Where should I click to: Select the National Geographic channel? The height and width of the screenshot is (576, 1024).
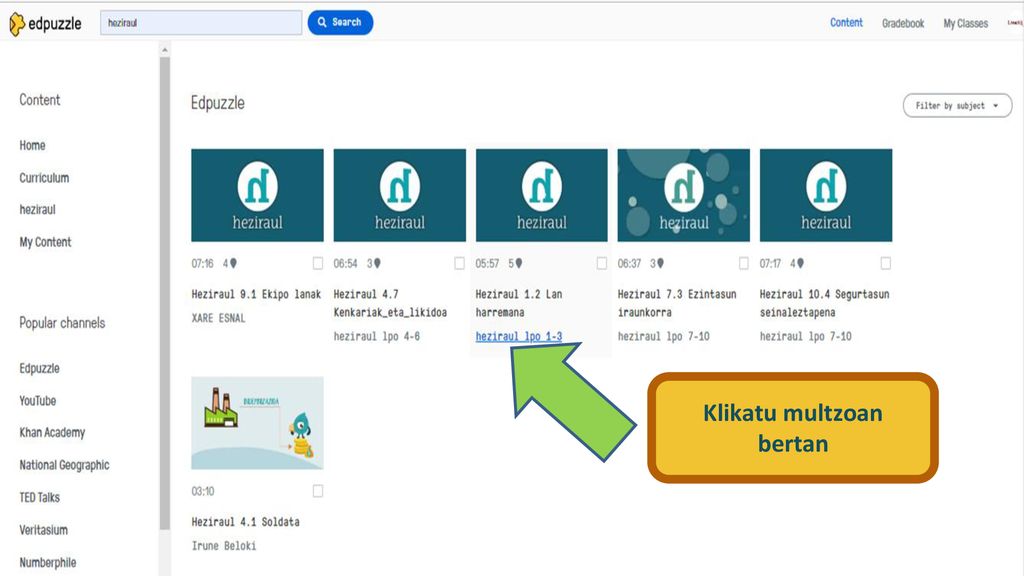point(64,465)
